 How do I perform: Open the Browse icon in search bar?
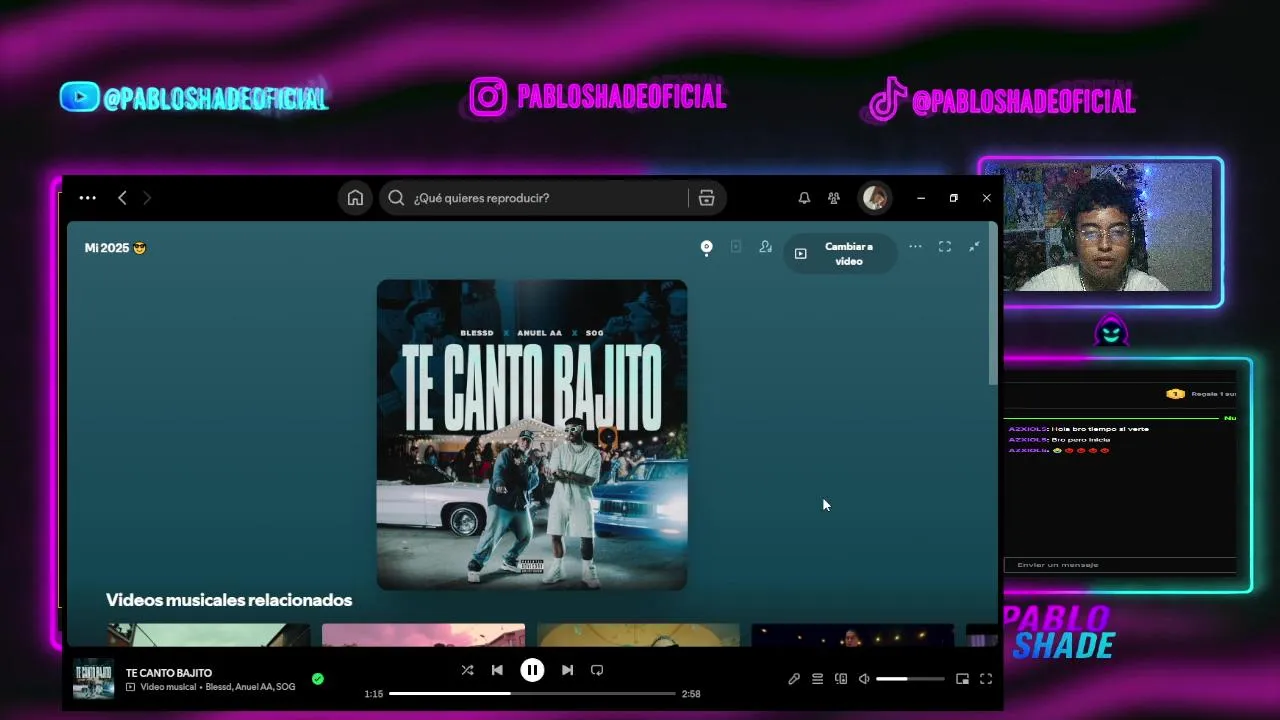click(707, 198)
